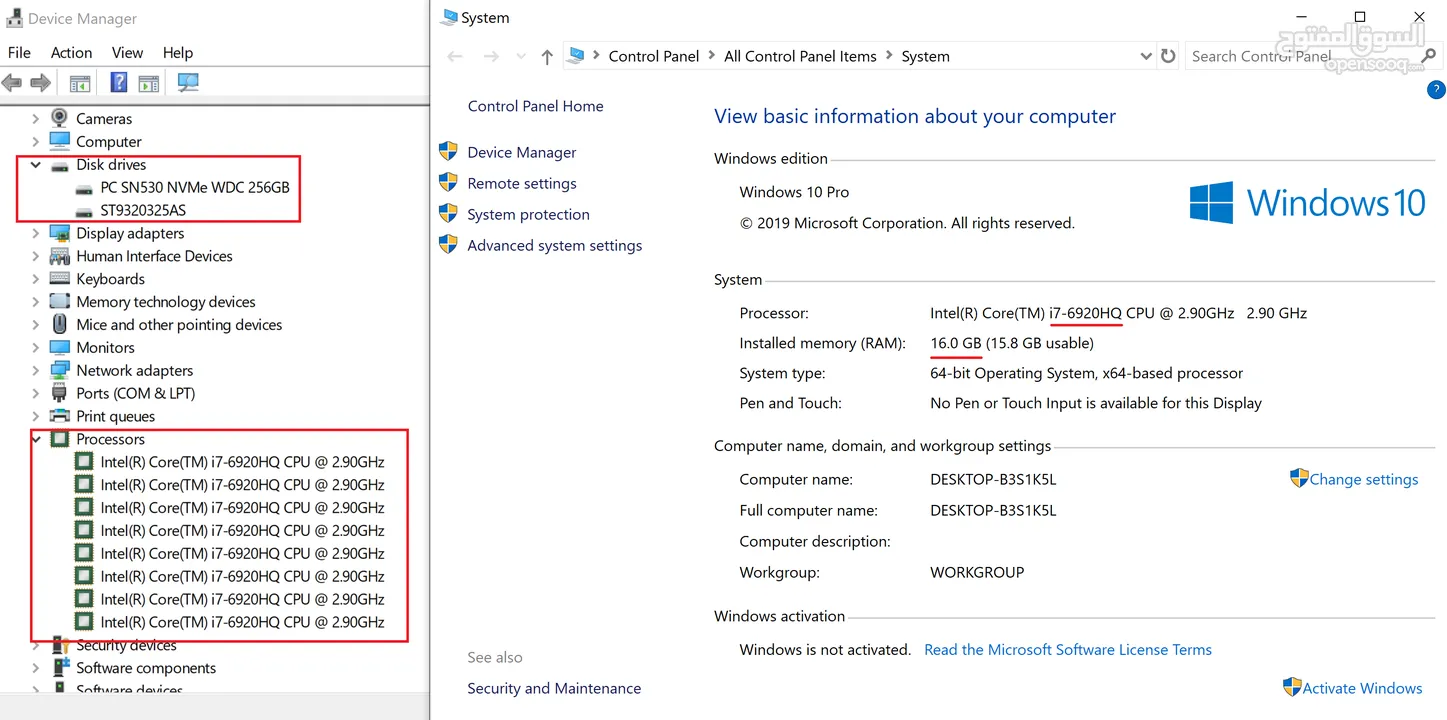
Task: Click the Back arrow in System window
Action: click(x=455, y=57)
